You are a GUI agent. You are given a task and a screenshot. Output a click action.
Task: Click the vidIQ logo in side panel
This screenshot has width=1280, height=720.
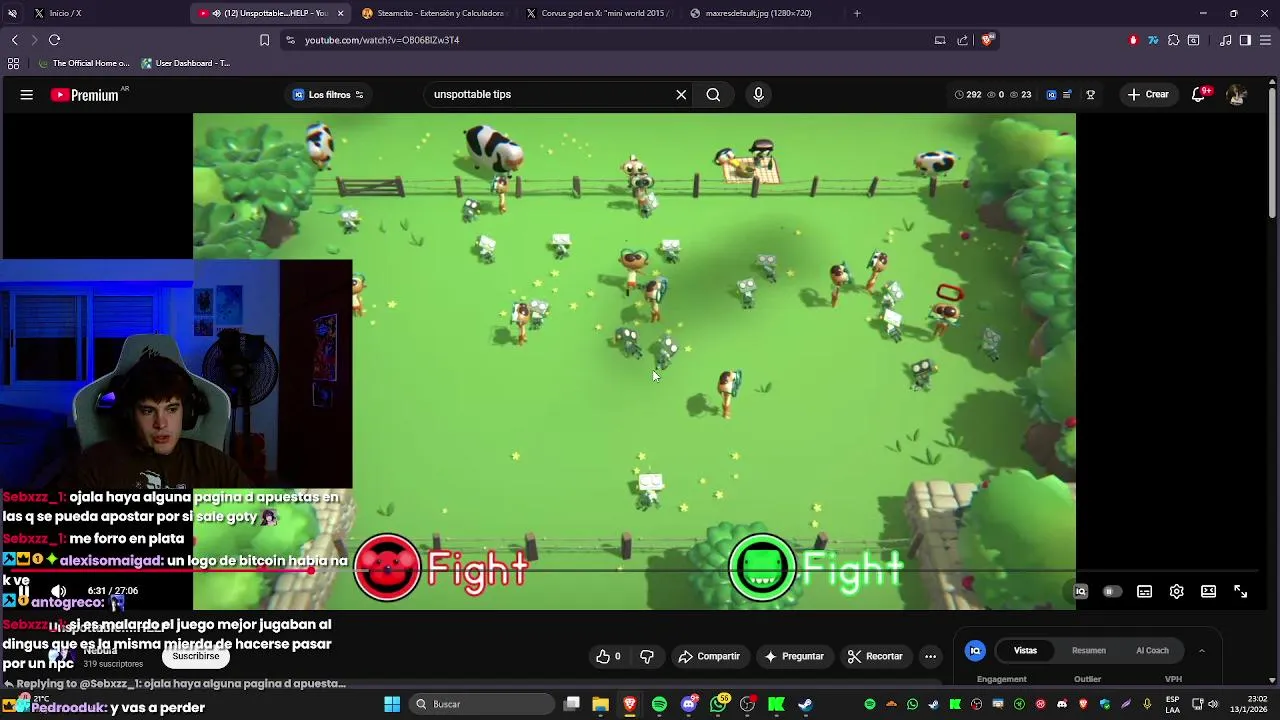(975, 651)
